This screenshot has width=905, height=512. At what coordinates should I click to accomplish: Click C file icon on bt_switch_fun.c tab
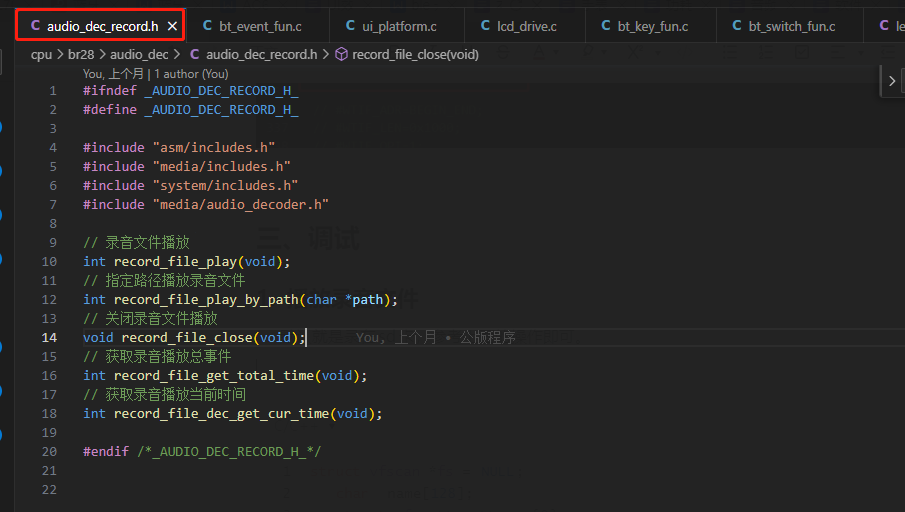[x=736, y=26]
